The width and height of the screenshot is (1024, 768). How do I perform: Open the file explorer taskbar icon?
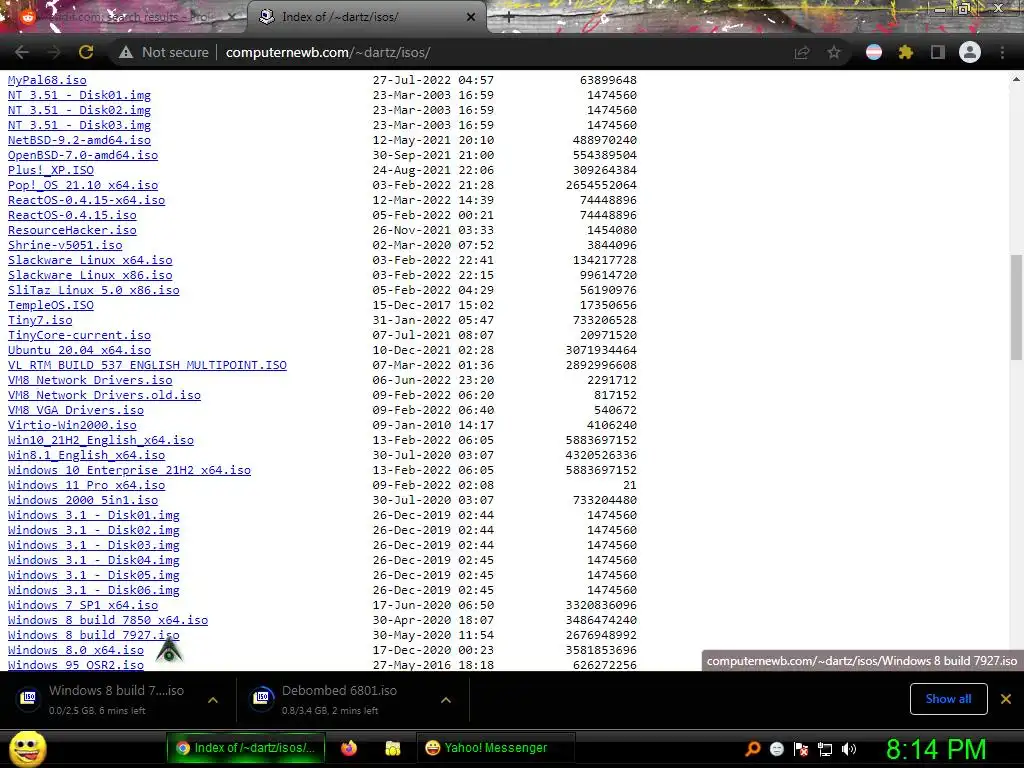tap(392, 748)
